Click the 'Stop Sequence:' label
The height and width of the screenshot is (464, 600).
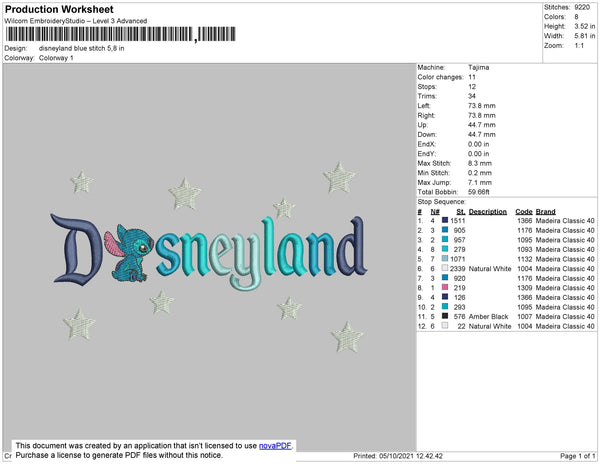[442, 202]
